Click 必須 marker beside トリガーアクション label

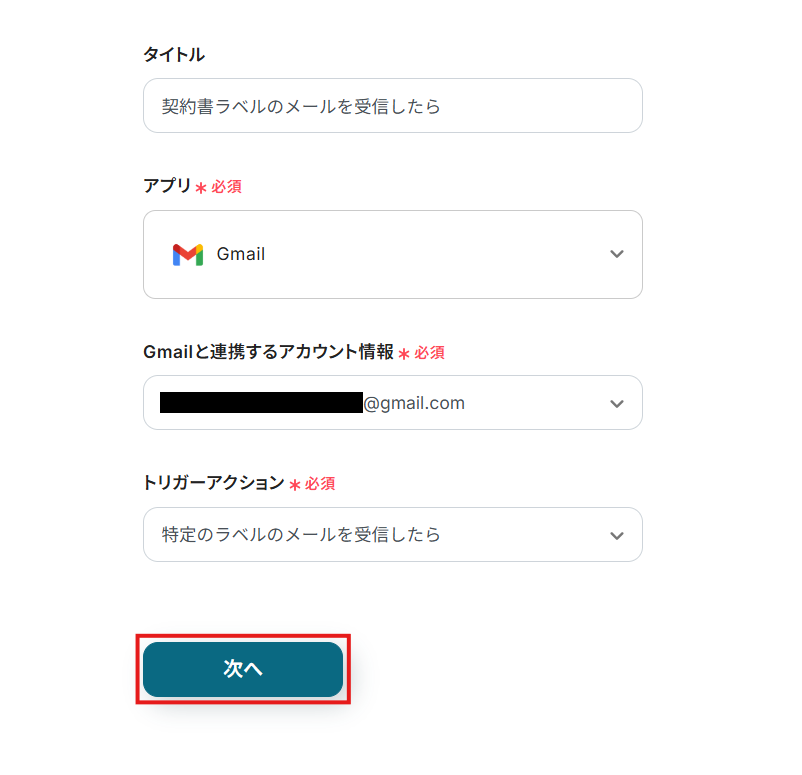pos(320,484)
